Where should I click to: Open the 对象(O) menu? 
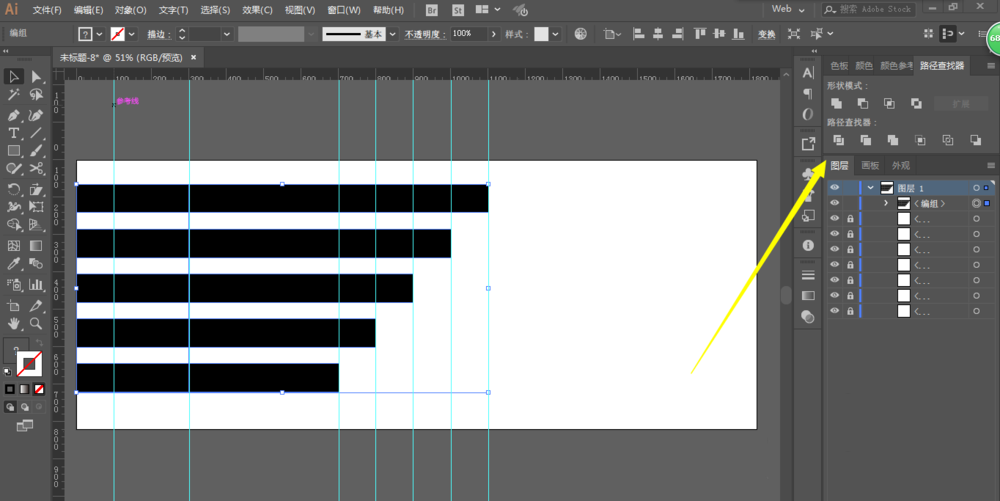(131, 10)
